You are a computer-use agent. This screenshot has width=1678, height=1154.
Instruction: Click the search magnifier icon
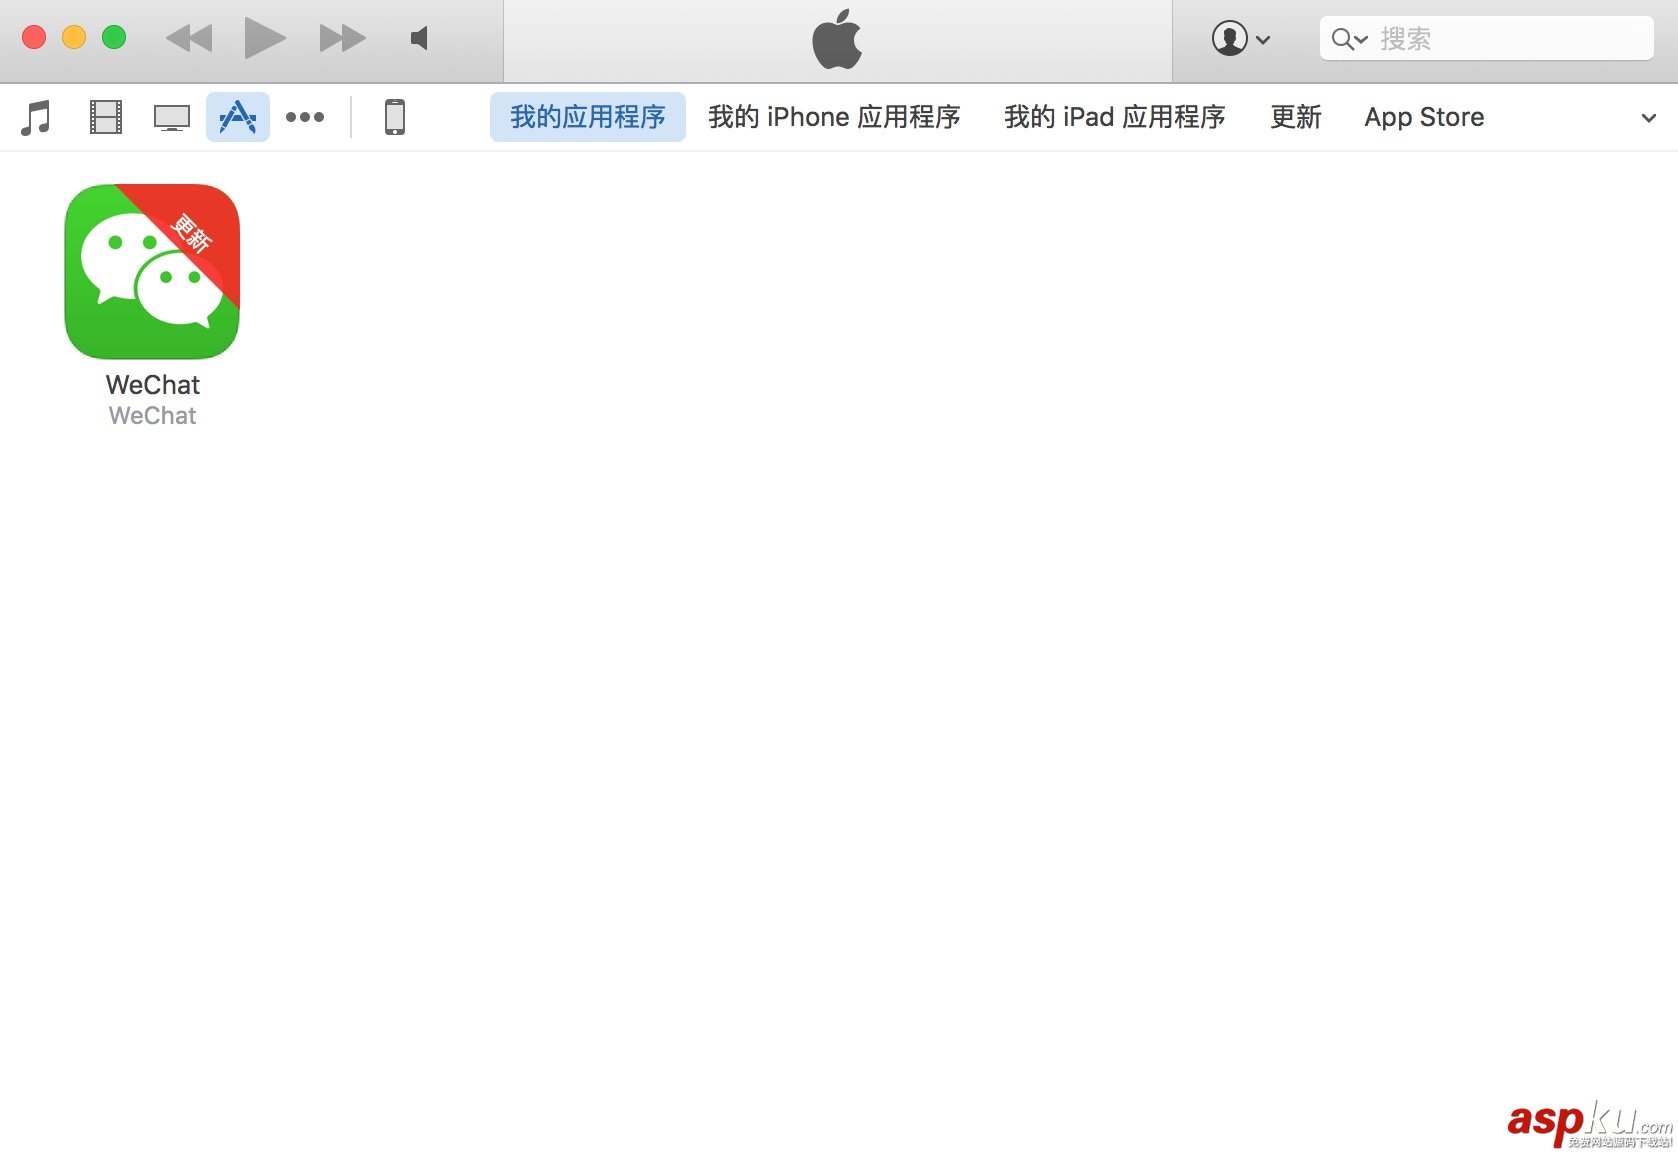1344,39
